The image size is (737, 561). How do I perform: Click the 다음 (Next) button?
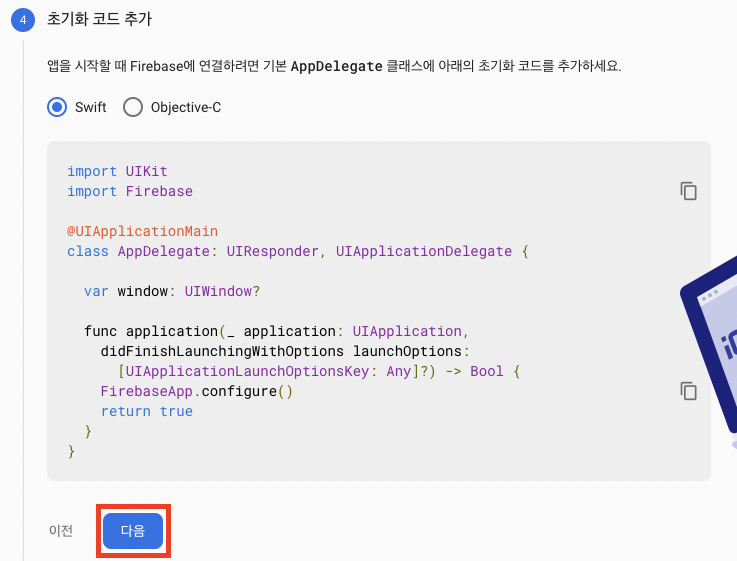133,531
